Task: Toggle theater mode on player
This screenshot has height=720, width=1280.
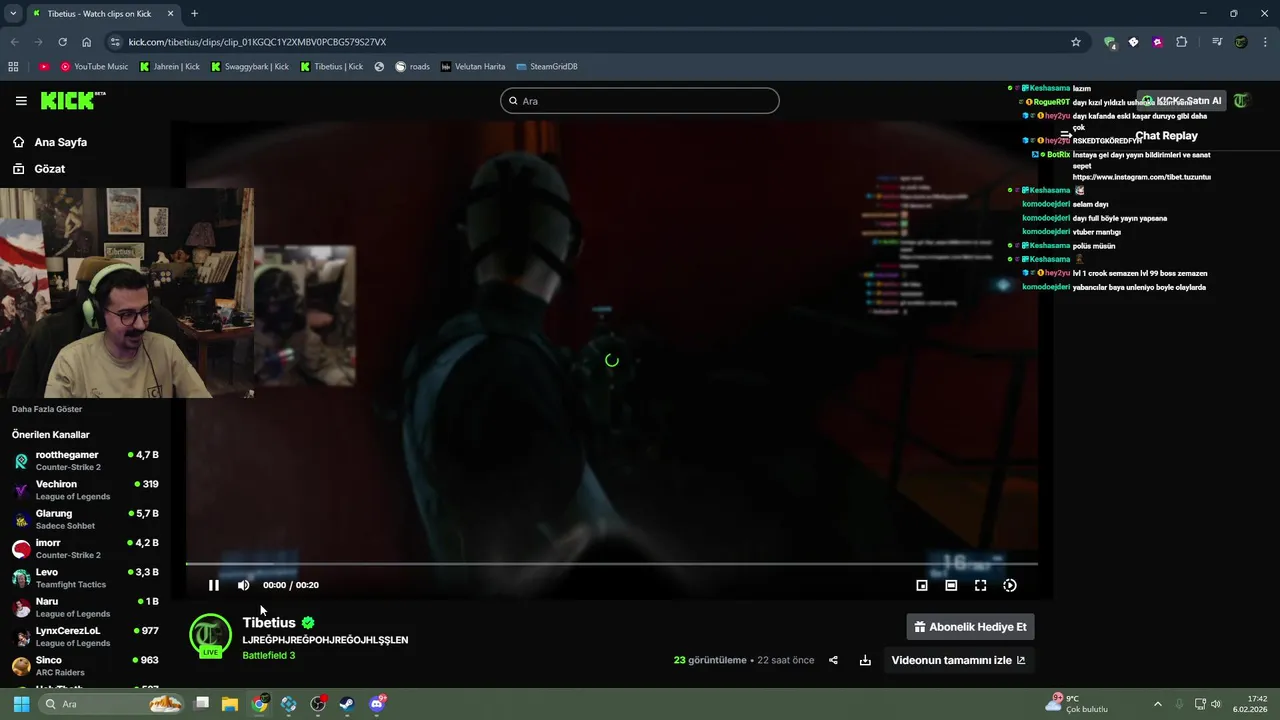Action: tap(951, 585)
